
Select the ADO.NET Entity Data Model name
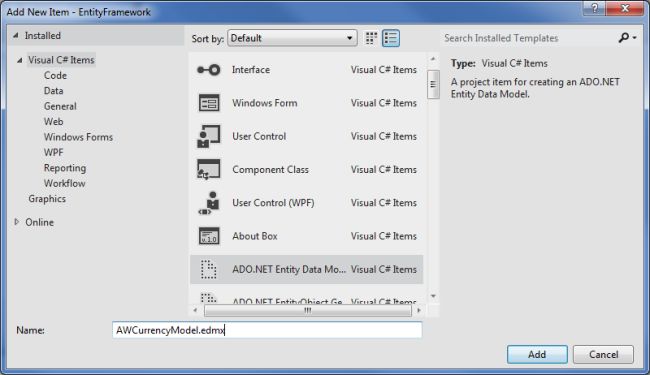point(289,269)
